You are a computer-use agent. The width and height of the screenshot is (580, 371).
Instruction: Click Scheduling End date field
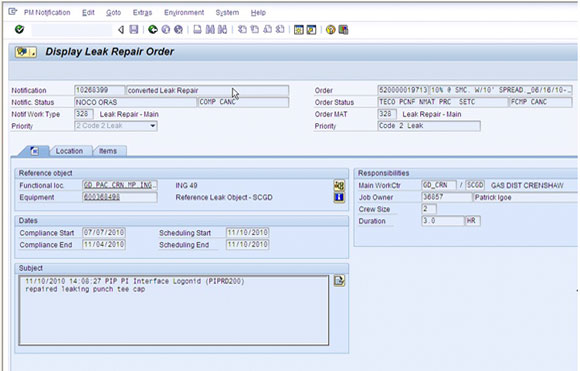pos(247,244)
